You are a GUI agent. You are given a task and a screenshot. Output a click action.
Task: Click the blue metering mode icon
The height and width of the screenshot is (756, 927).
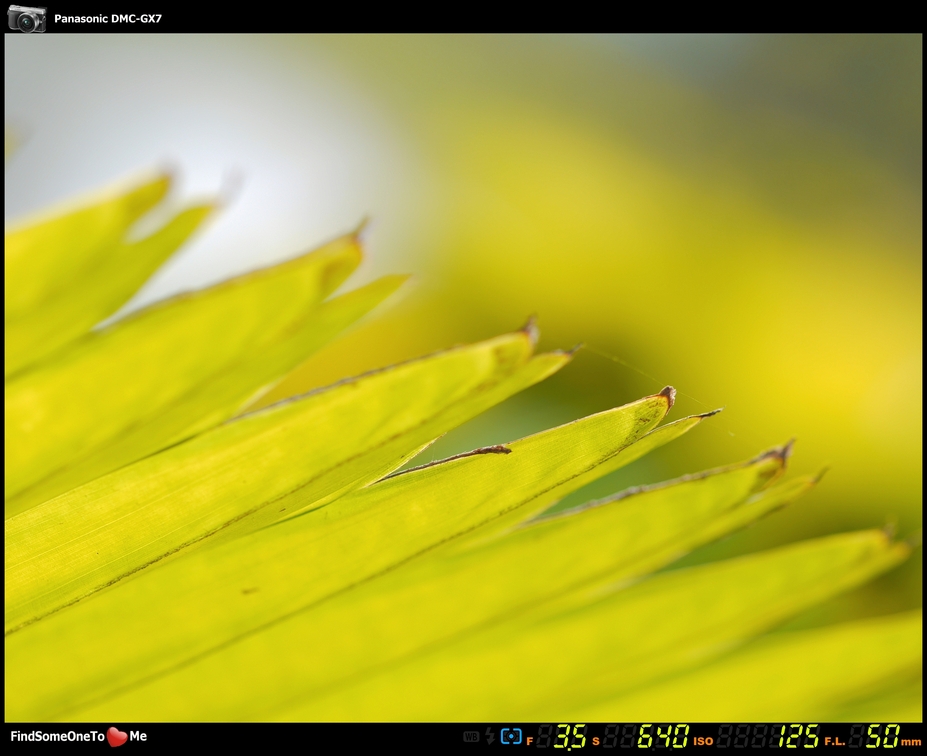511,736
